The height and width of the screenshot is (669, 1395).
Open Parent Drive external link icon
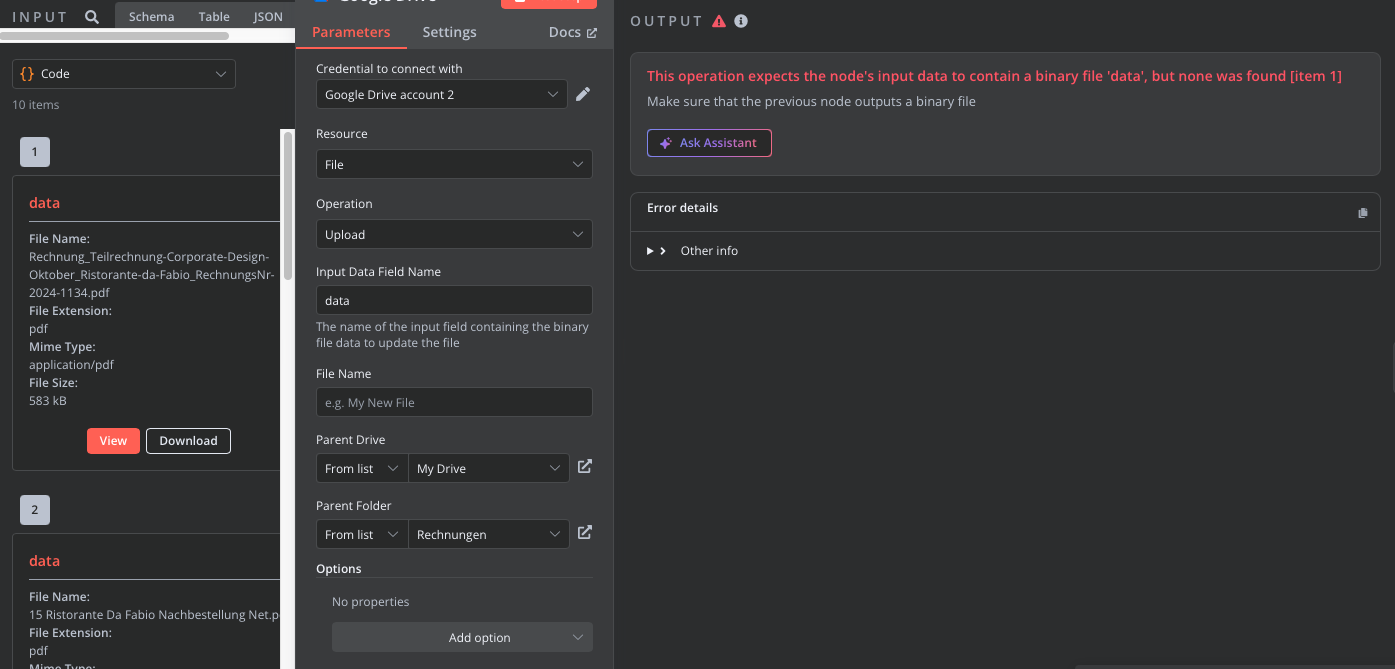point(585,467)
